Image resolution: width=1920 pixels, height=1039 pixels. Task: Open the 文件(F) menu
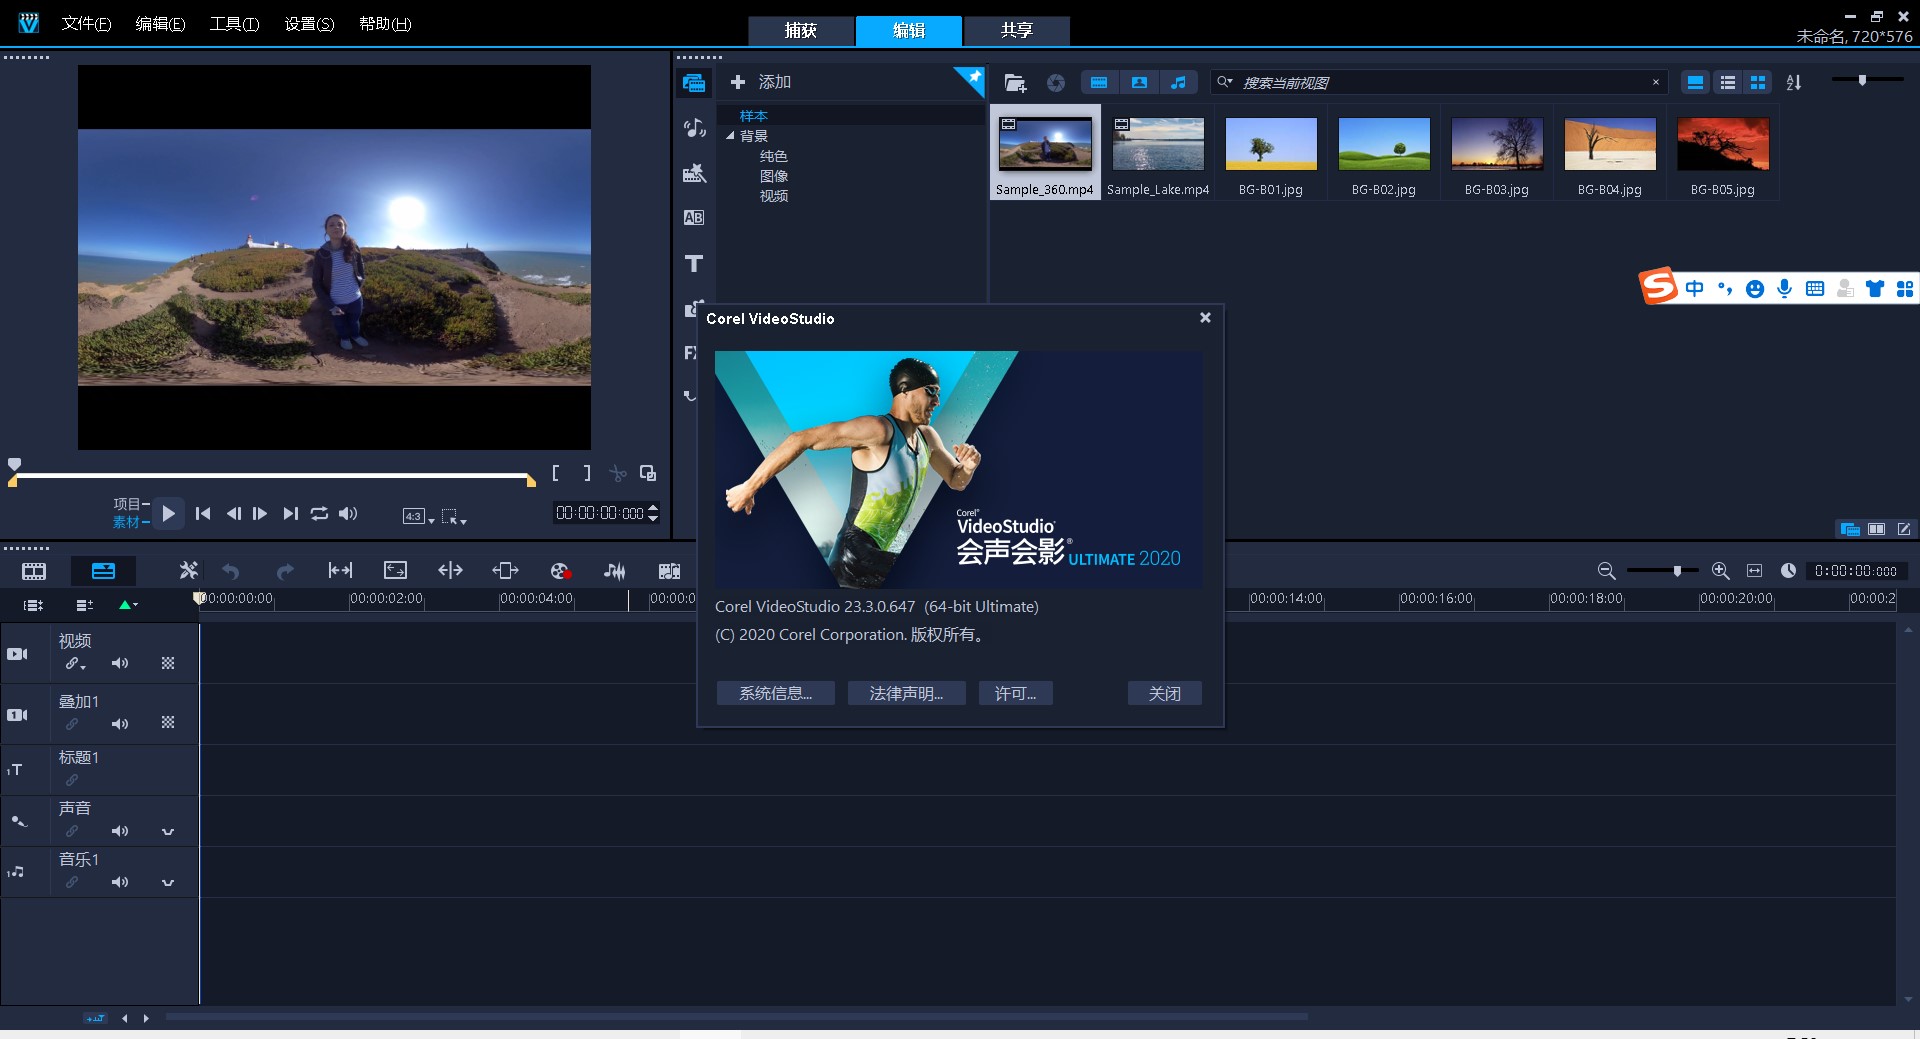point(86,24)
